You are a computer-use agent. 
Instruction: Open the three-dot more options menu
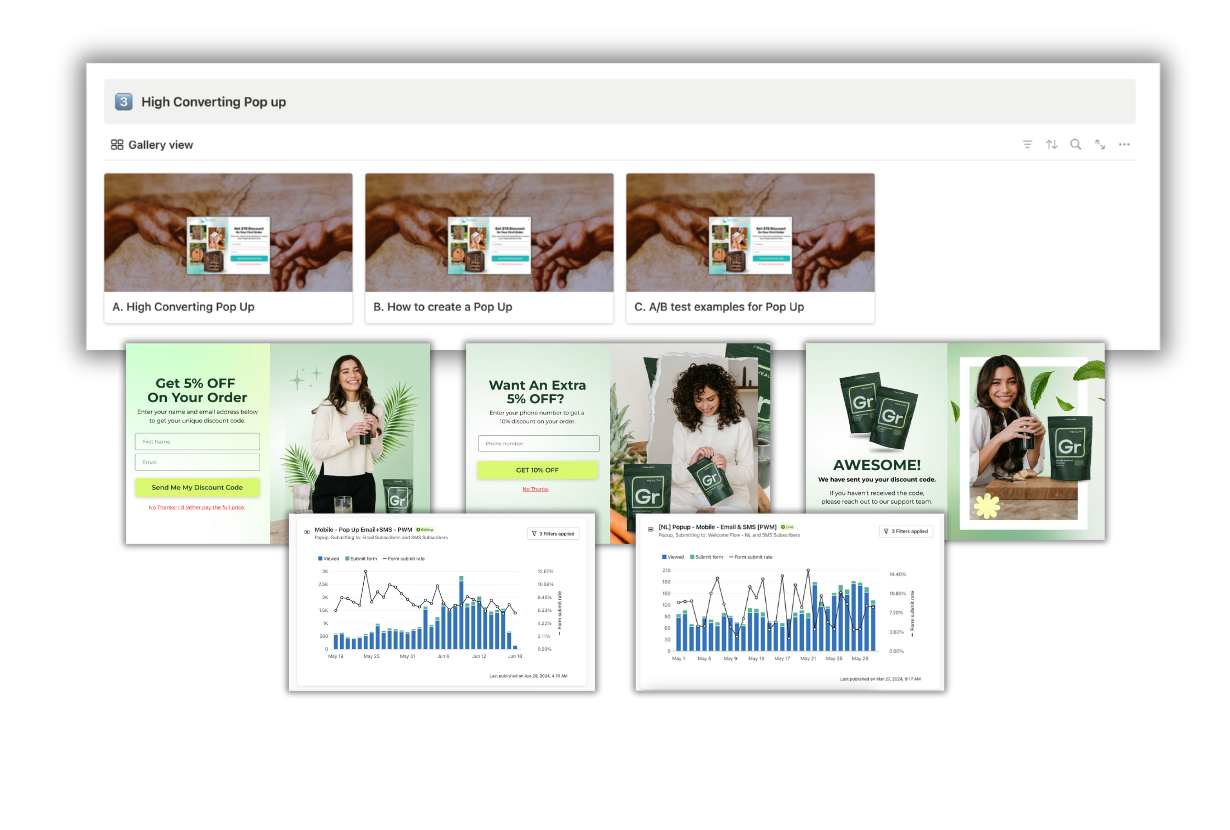(1124, 145)
